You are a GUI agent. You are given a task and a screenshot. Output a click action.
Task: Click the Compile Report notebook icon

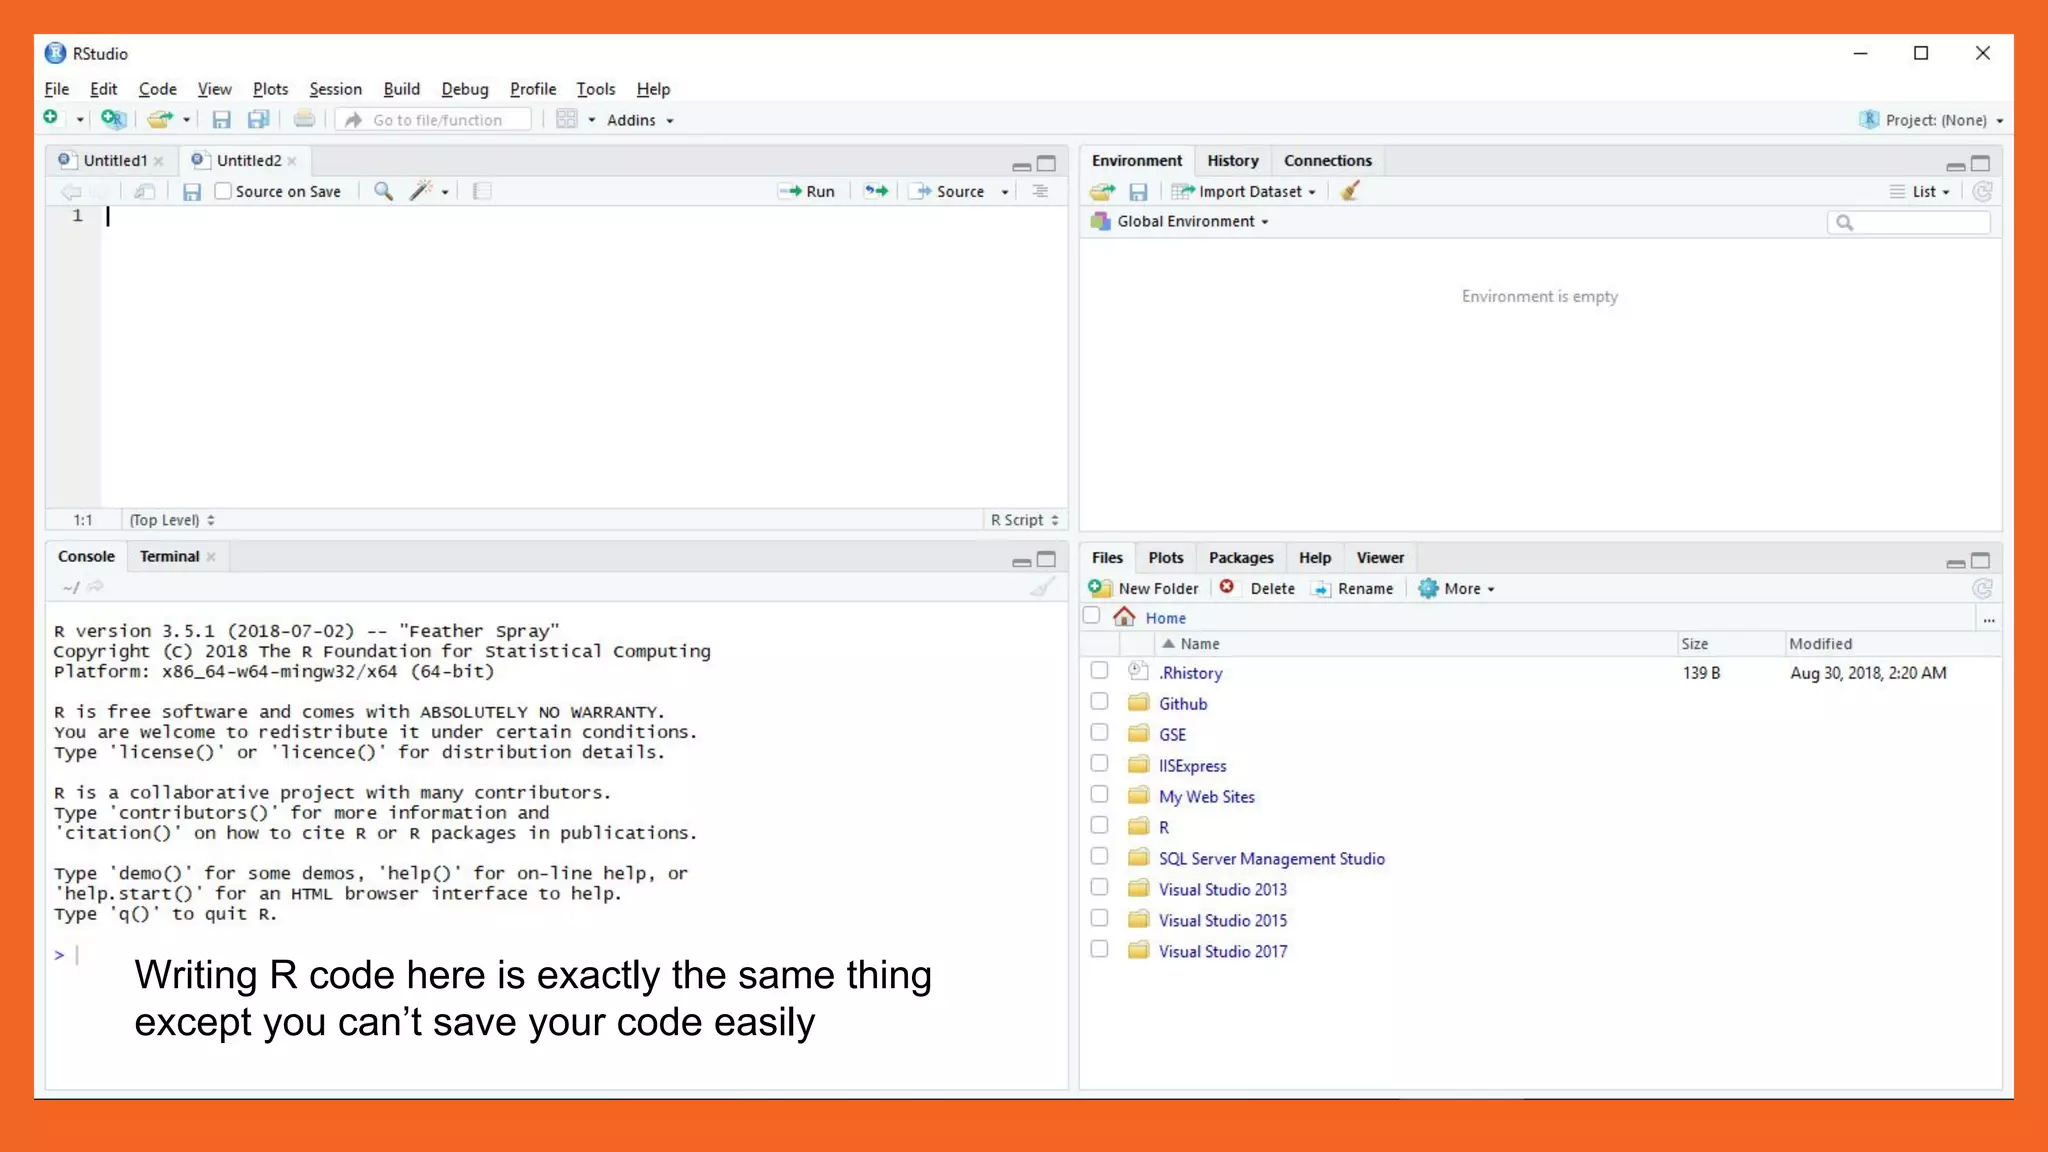[482, 191]
